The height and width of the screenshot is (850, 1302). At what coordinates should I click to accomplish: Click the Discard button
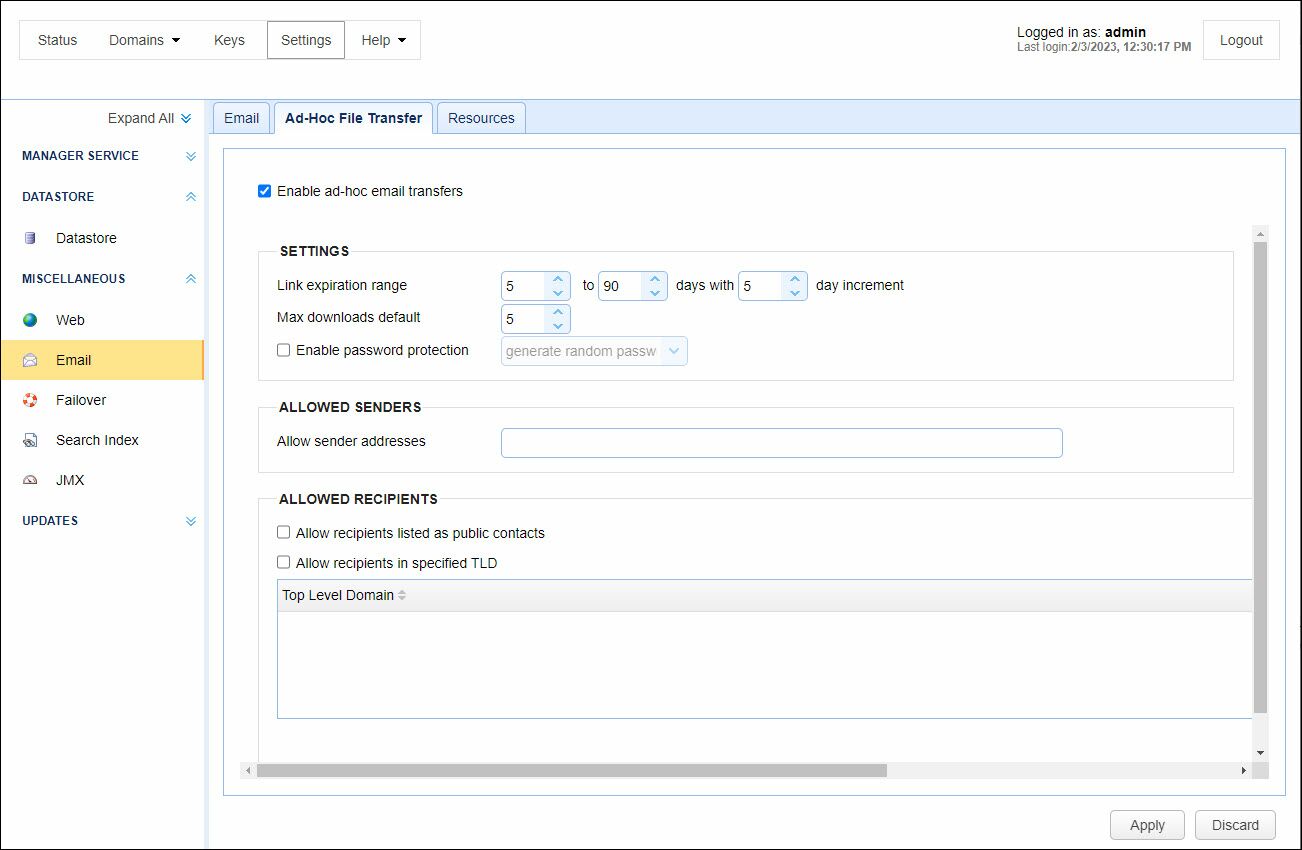(x=1235, y=825)
